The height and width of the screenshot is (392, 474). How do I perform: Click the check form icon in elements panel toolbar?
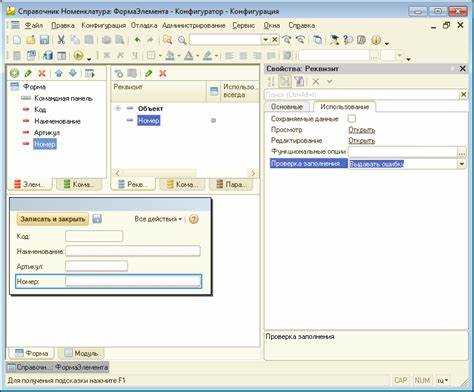[90, 73]
